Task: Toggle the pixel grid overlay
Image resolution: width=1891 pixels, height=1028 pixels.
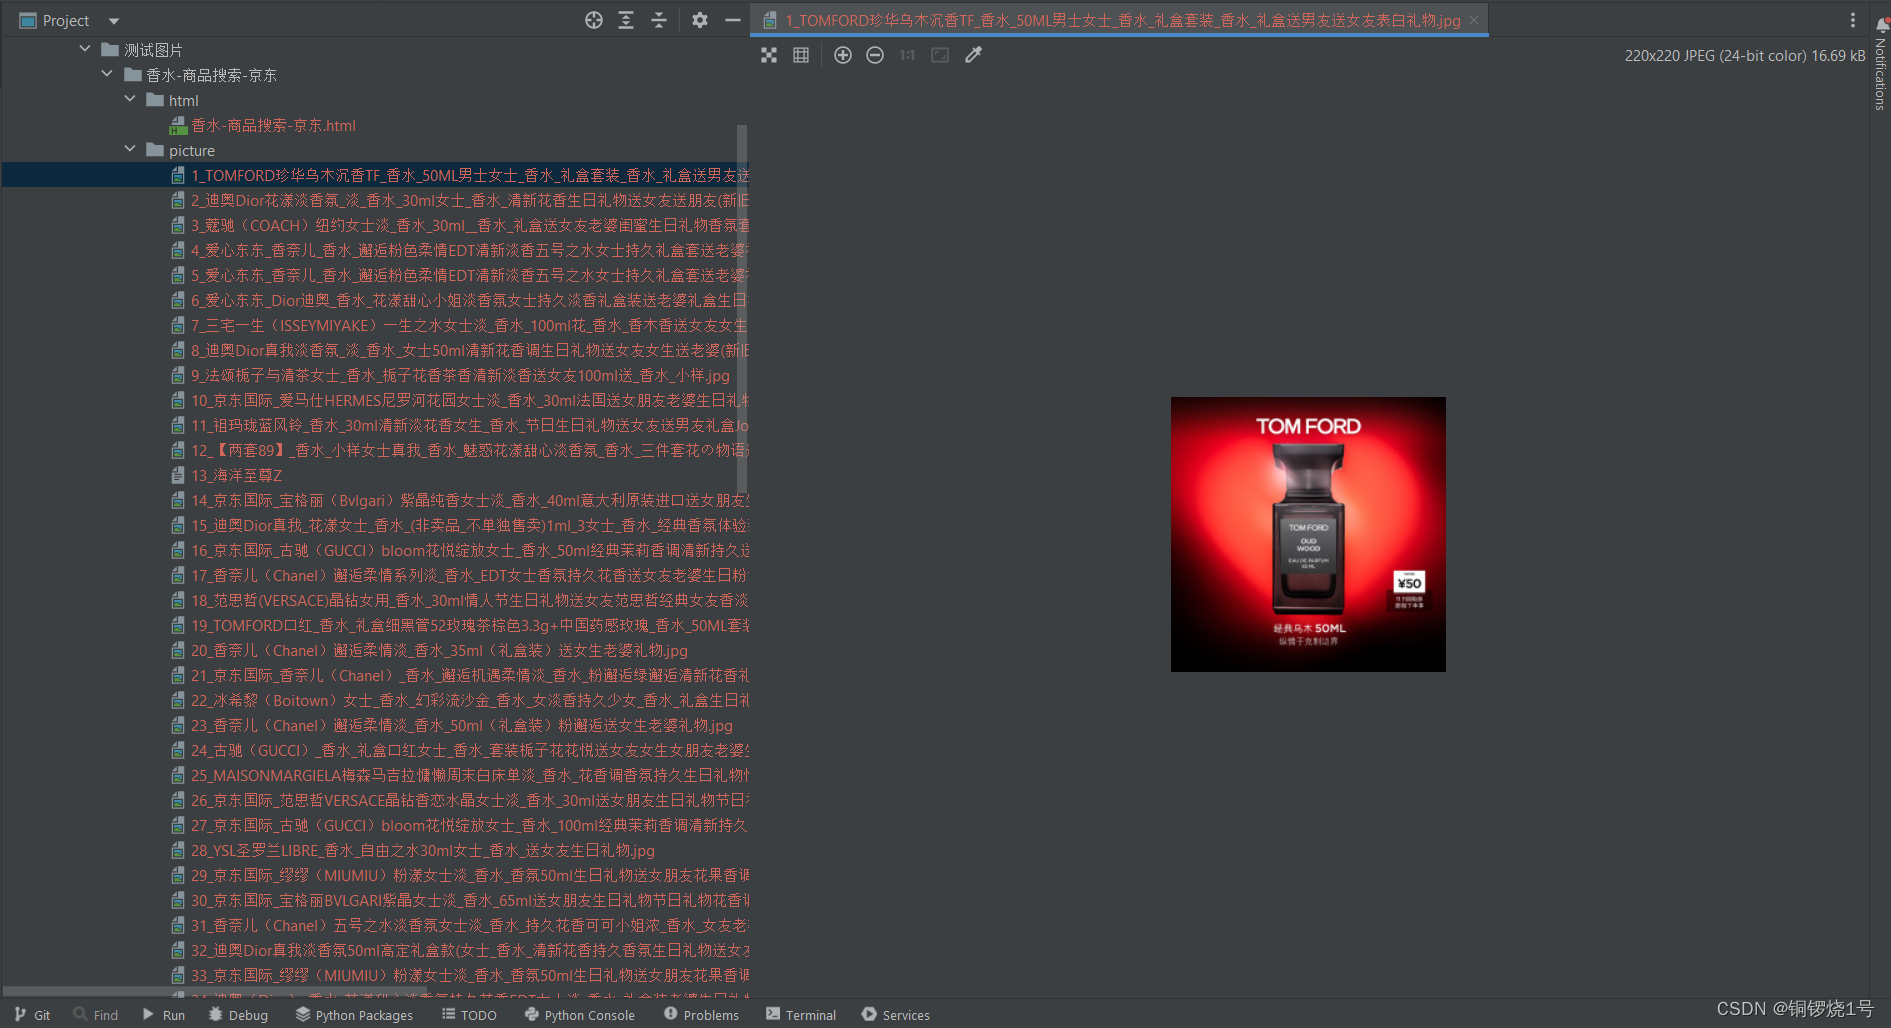Action: coord(800,55)
